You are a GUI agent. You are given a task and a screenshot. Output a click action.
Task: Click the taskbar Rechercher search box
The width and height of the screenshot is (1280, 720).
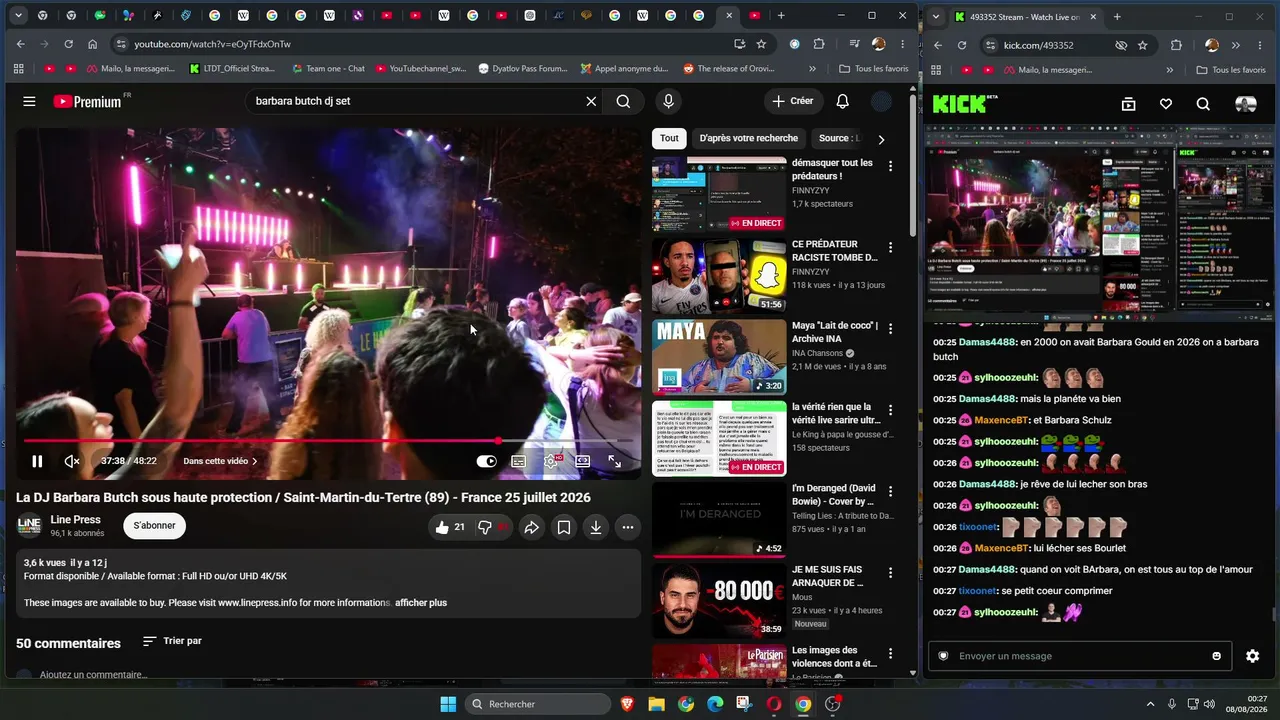pyautogui.click(x=538, y=704)
